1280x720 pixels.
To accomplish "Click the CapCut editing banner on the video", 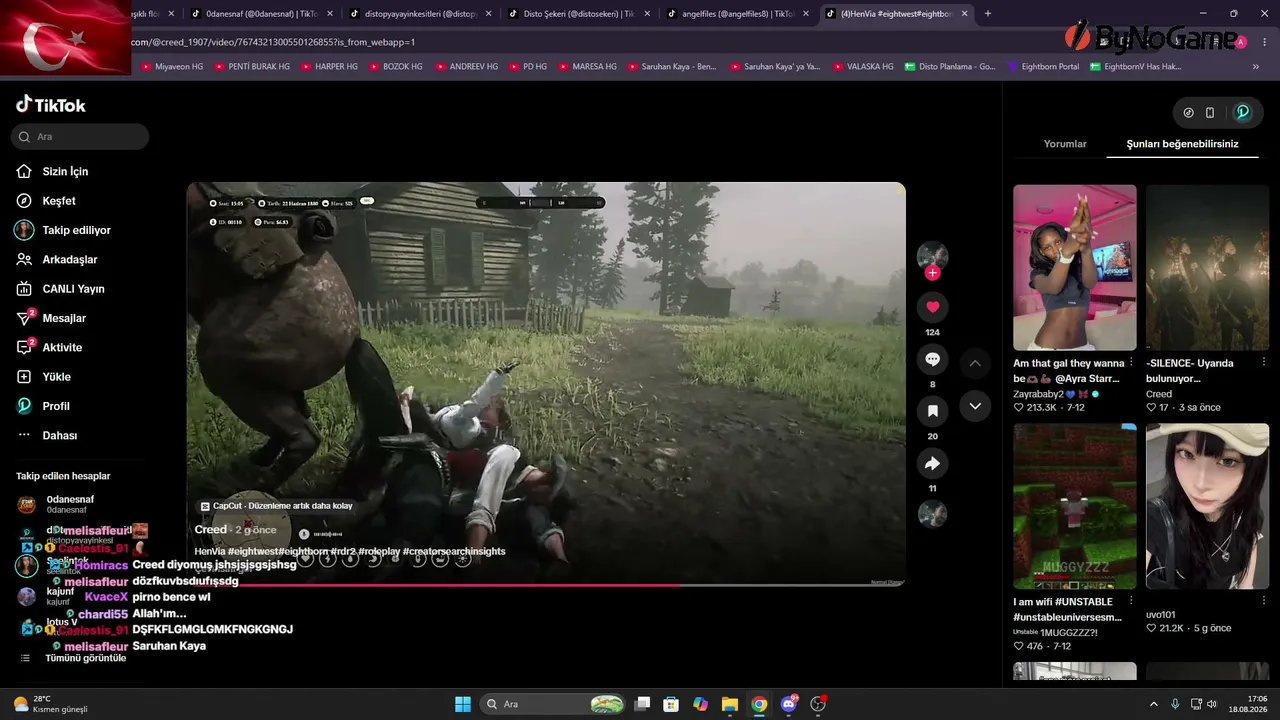I will 276,506.
